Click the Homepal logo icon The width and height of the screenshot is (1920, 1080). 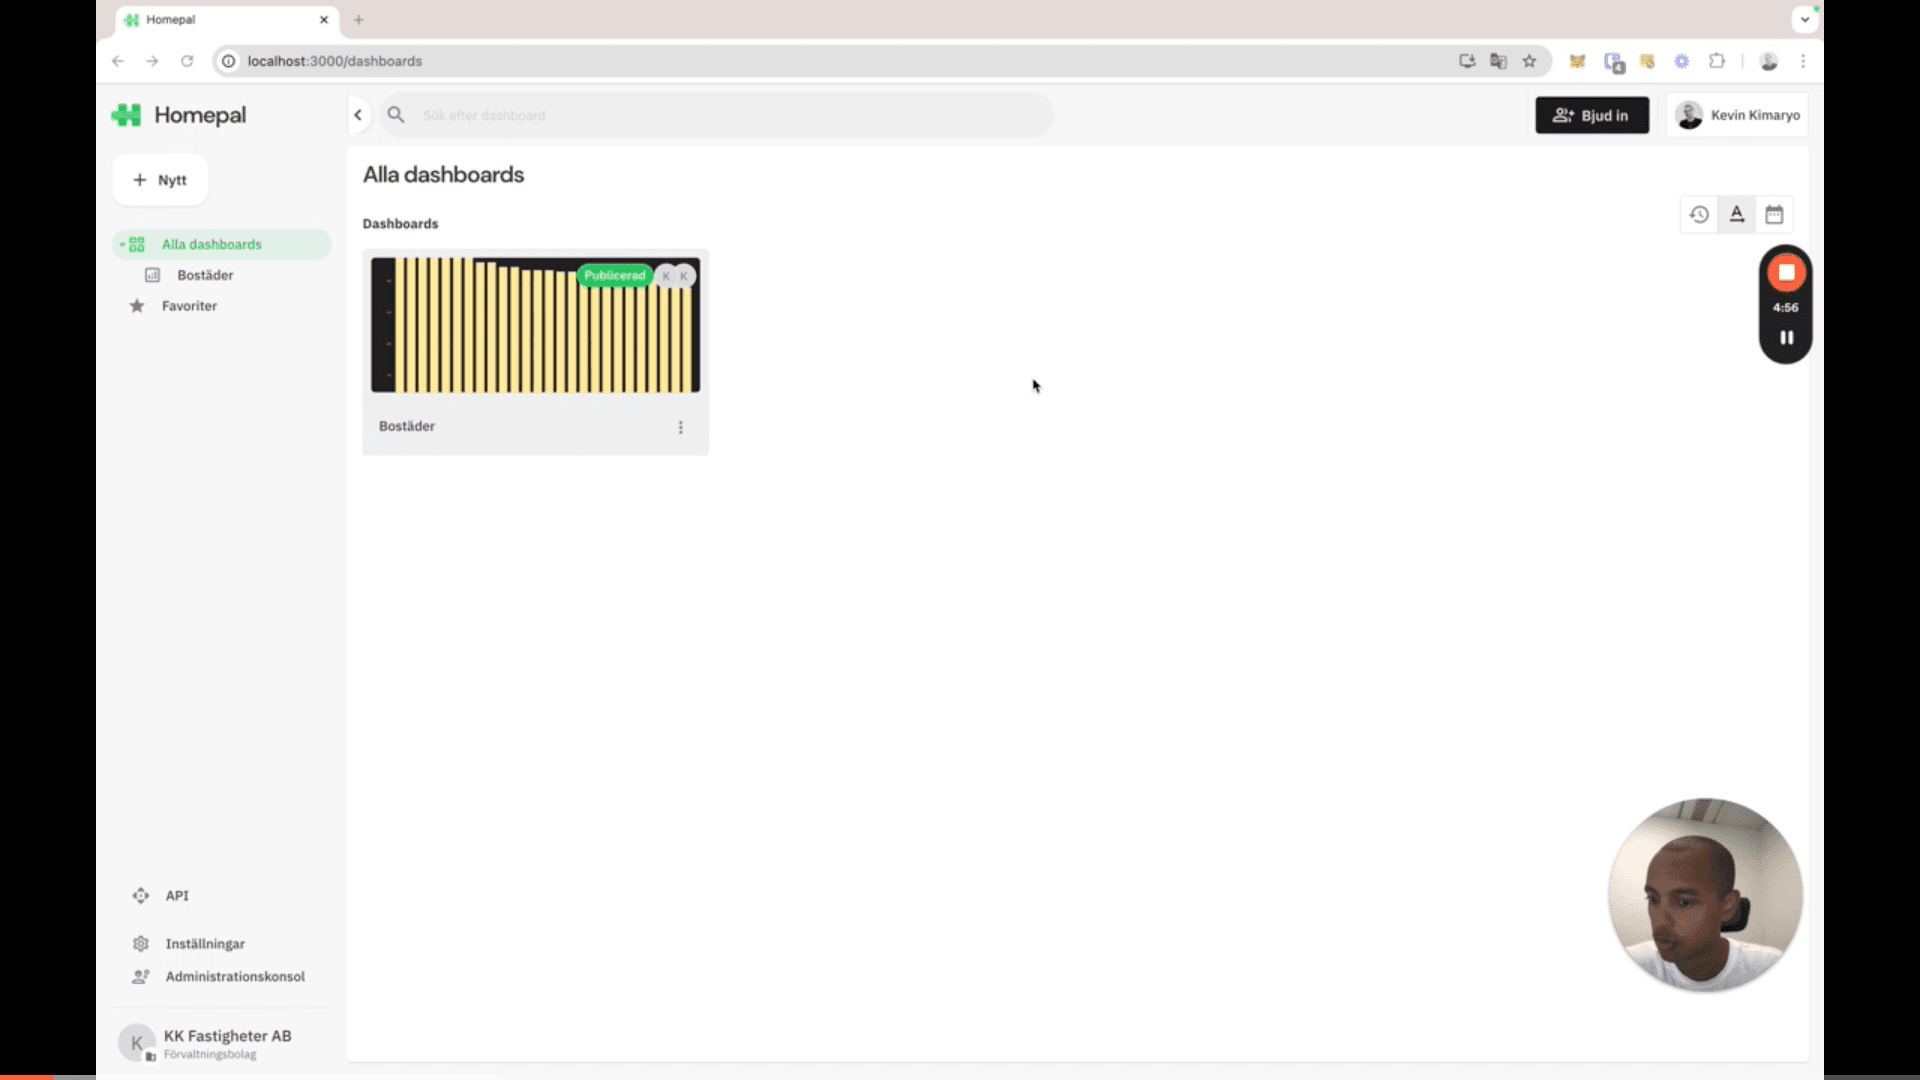(127, 115)
